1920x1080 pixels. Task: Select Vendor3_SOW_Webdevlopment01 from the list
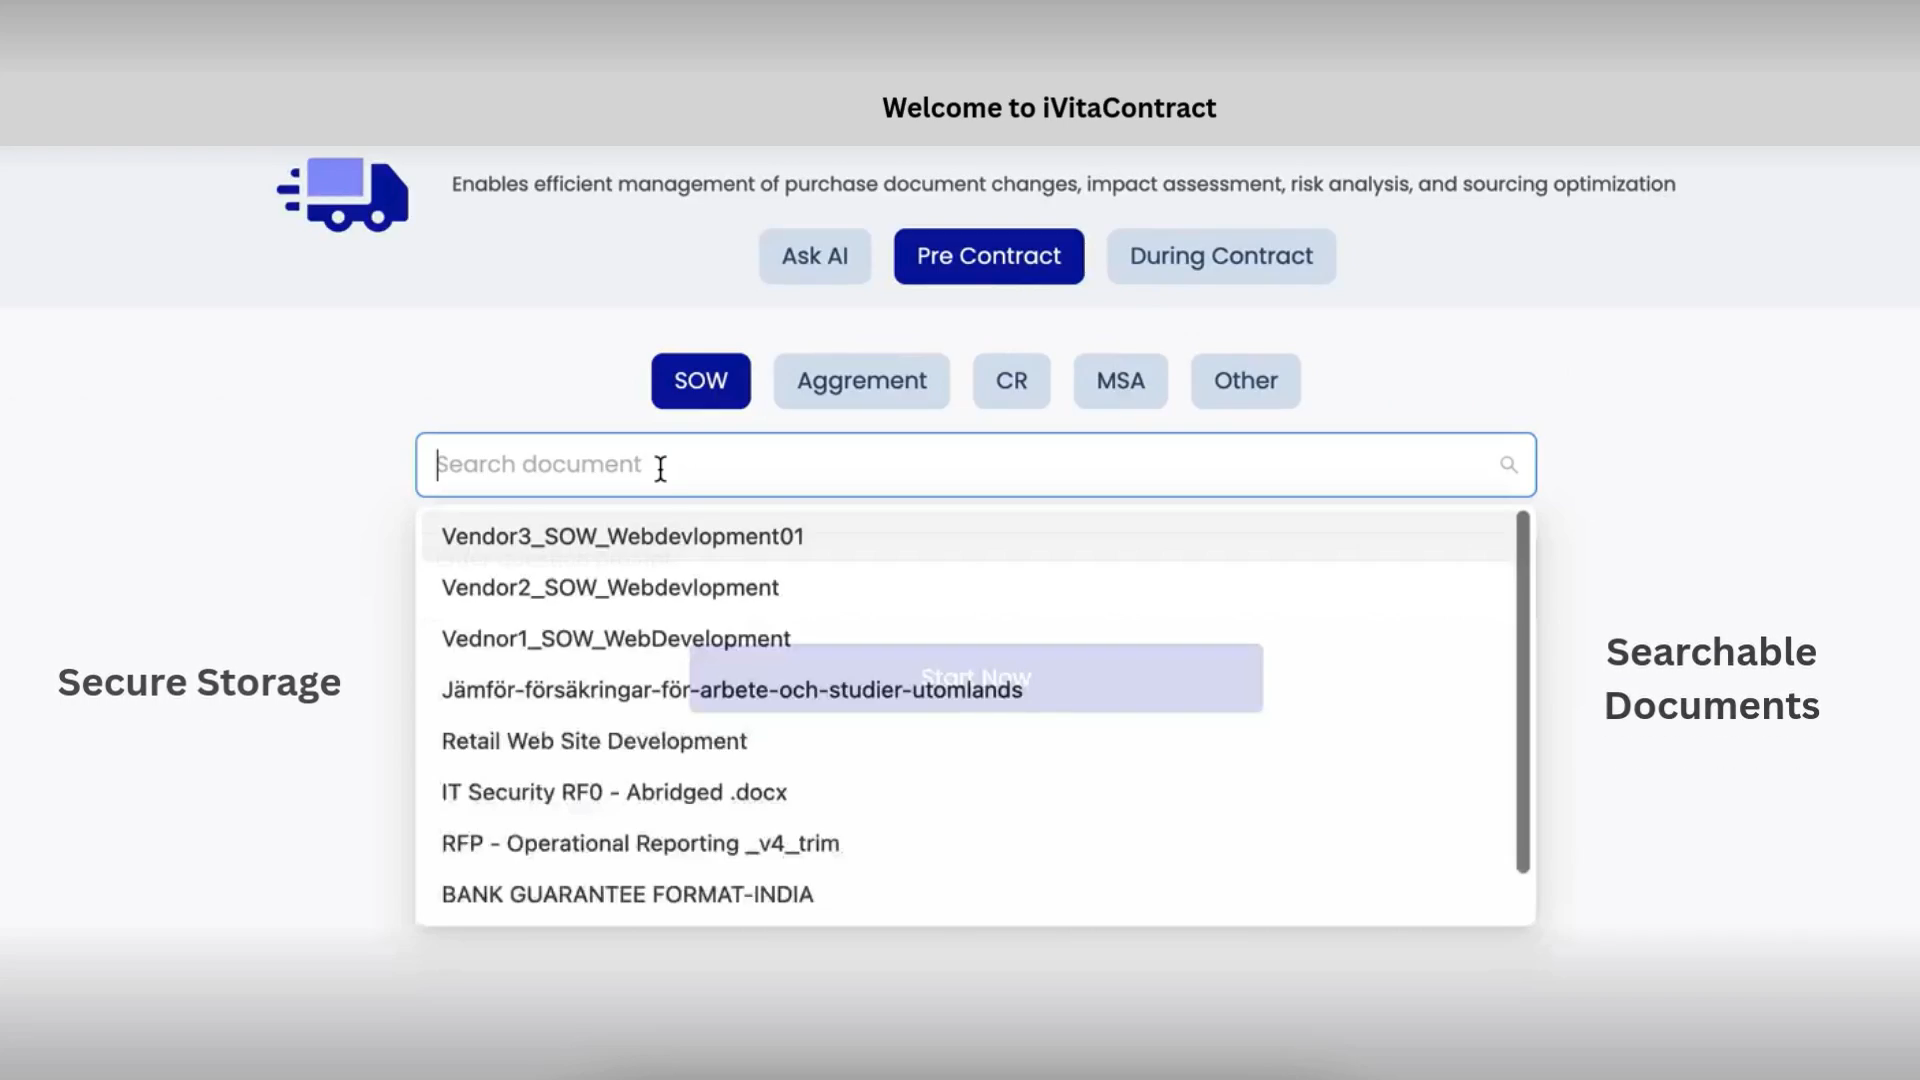(622, 537)
